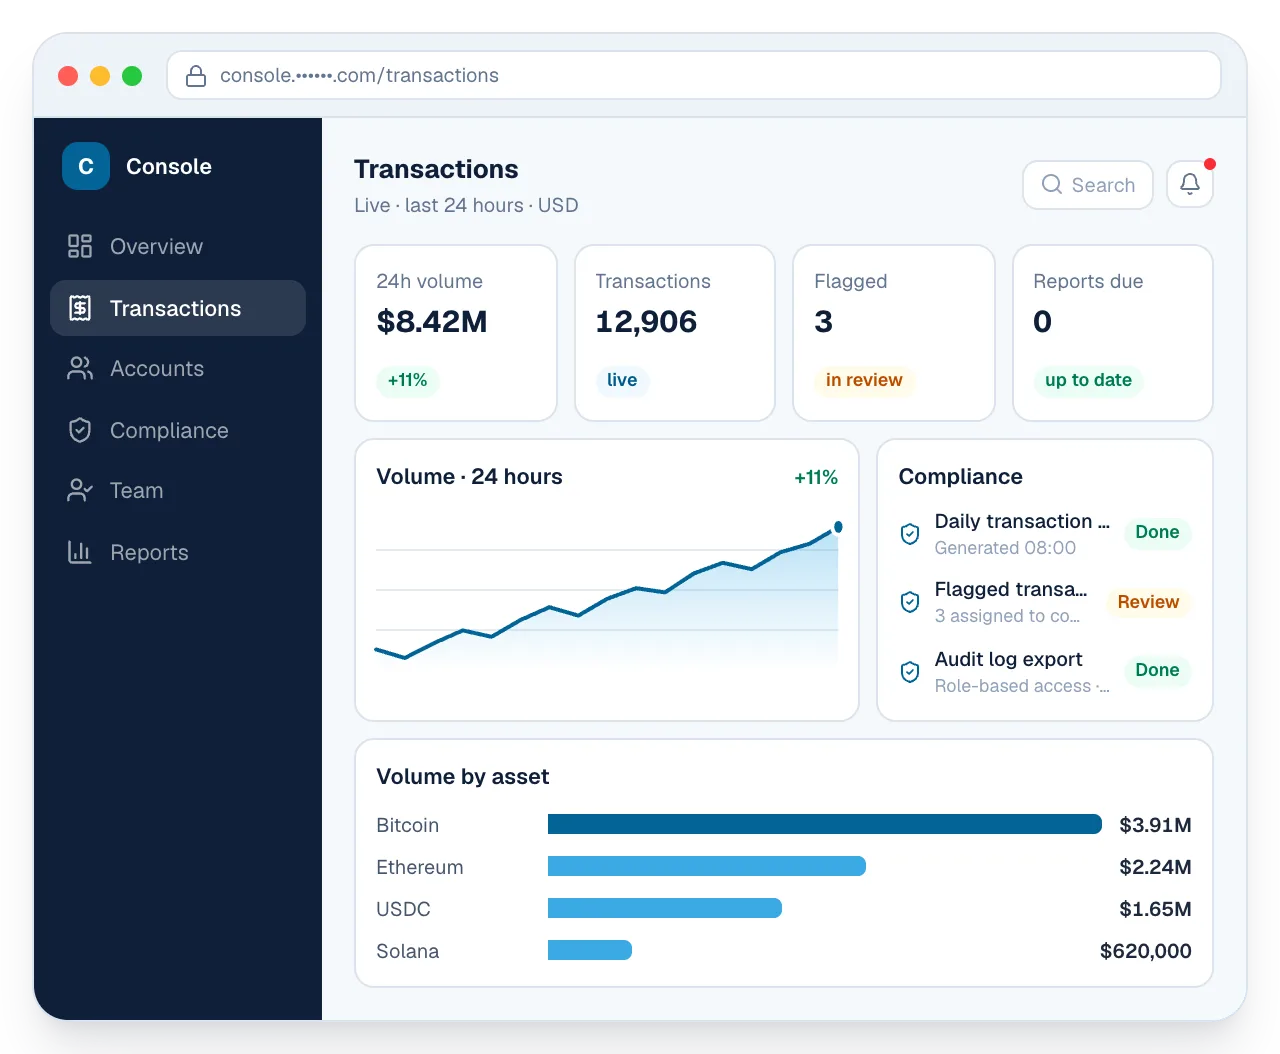Viewport: 1280px width, 1054px height.
Task: Click the Done badge for Audit log export
Action: coord(1157,670)
